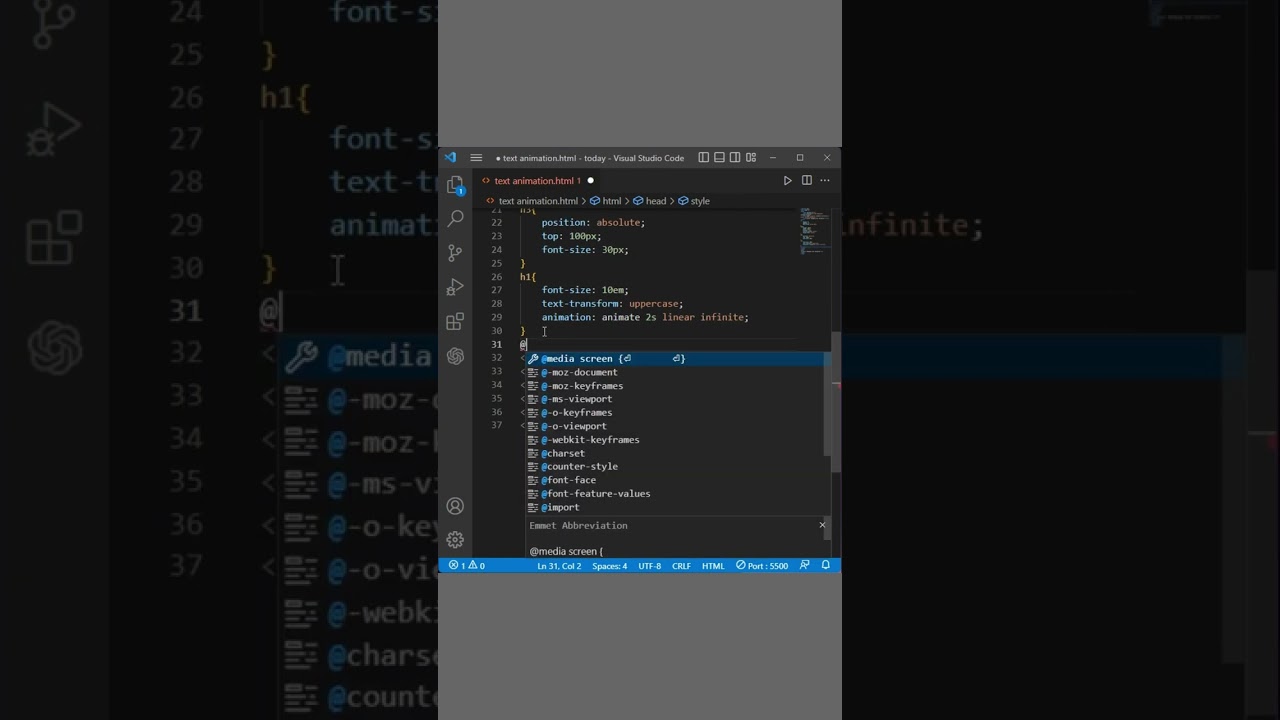Change line ending via CRLF status item
The height and width of the screenshot is (720, 1280).
[x=681, y=566]
